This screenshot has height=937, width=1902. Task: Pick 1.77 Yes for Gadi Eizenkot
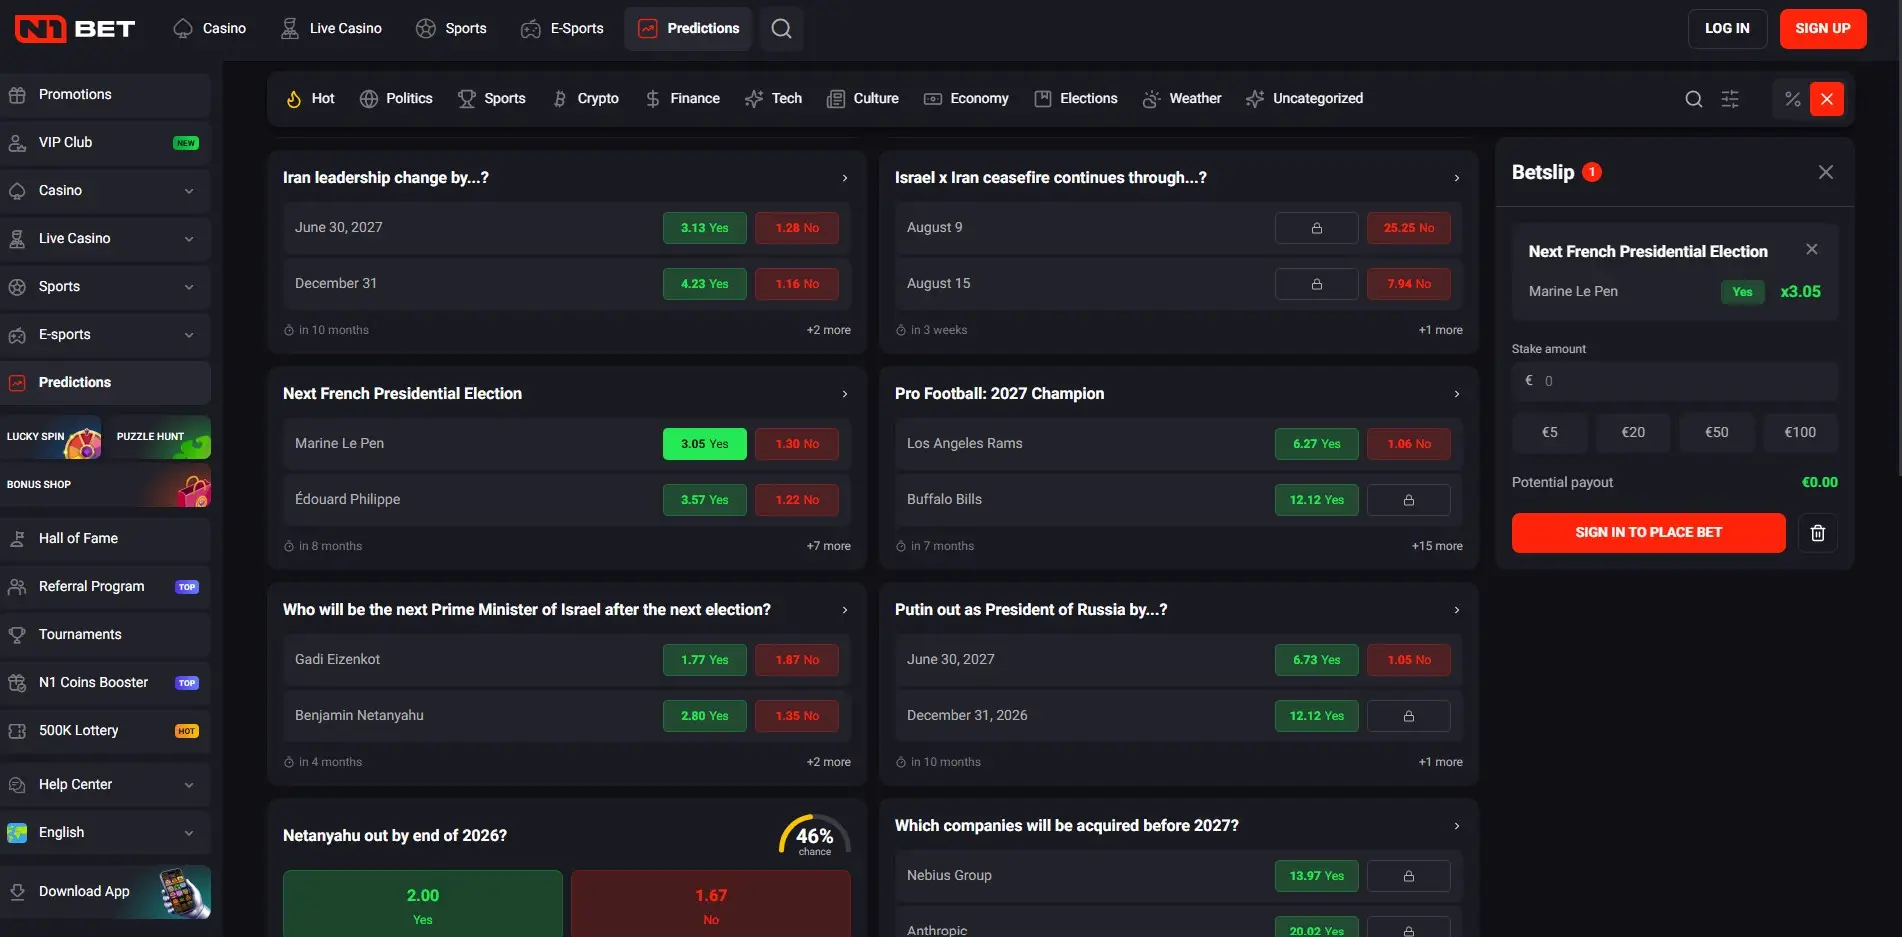[705, 660]
